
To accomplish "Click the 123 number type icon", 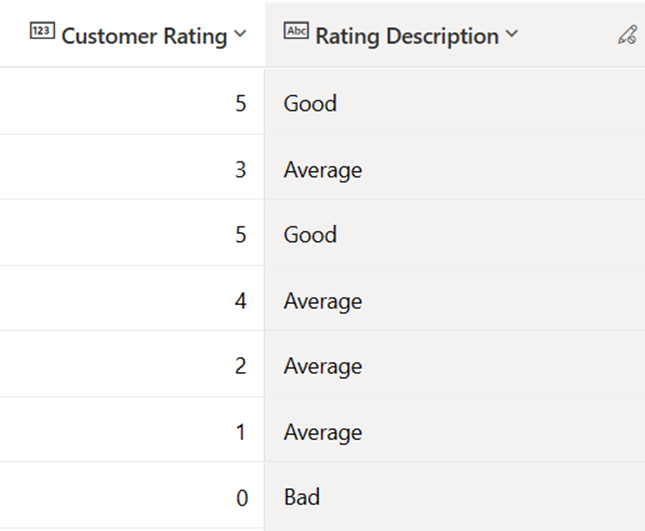I will click(42, 31).
